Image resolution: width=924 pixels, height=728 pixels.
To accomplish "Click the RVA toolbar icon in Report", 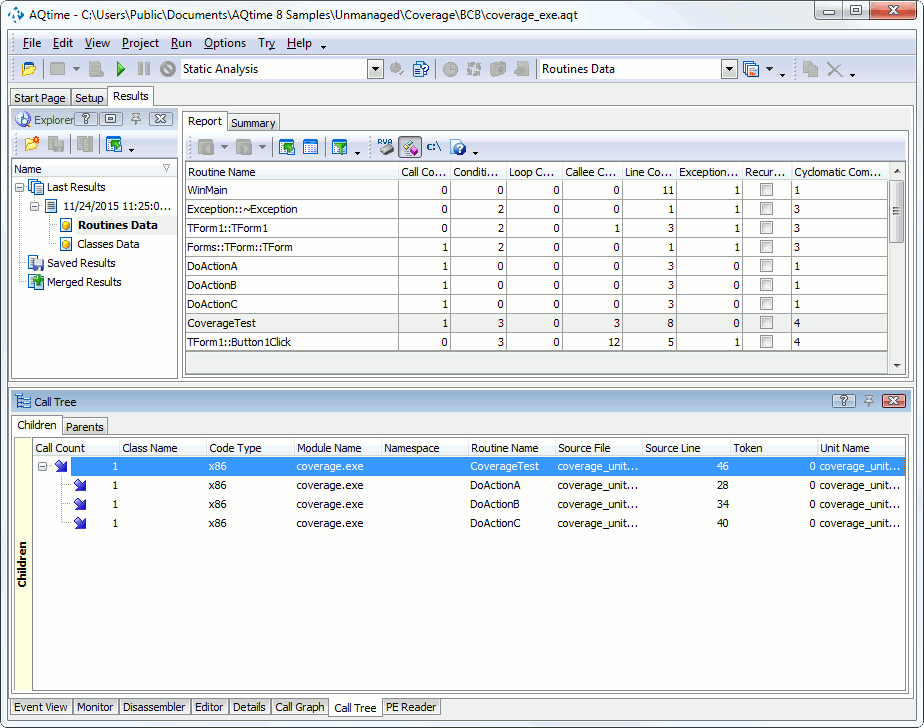I will (x=385, y=147).
